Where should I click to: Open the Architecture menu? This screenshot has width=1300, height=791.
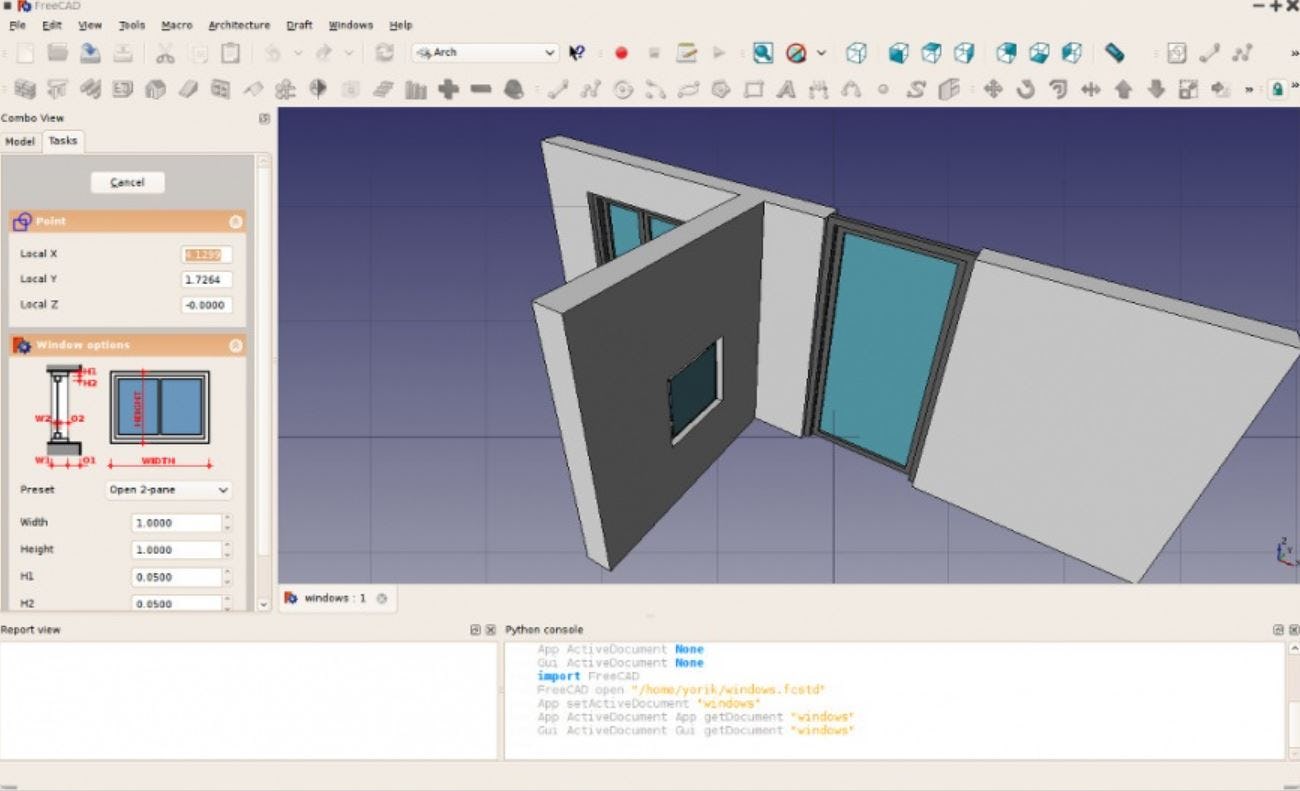(x=239, y=25)
